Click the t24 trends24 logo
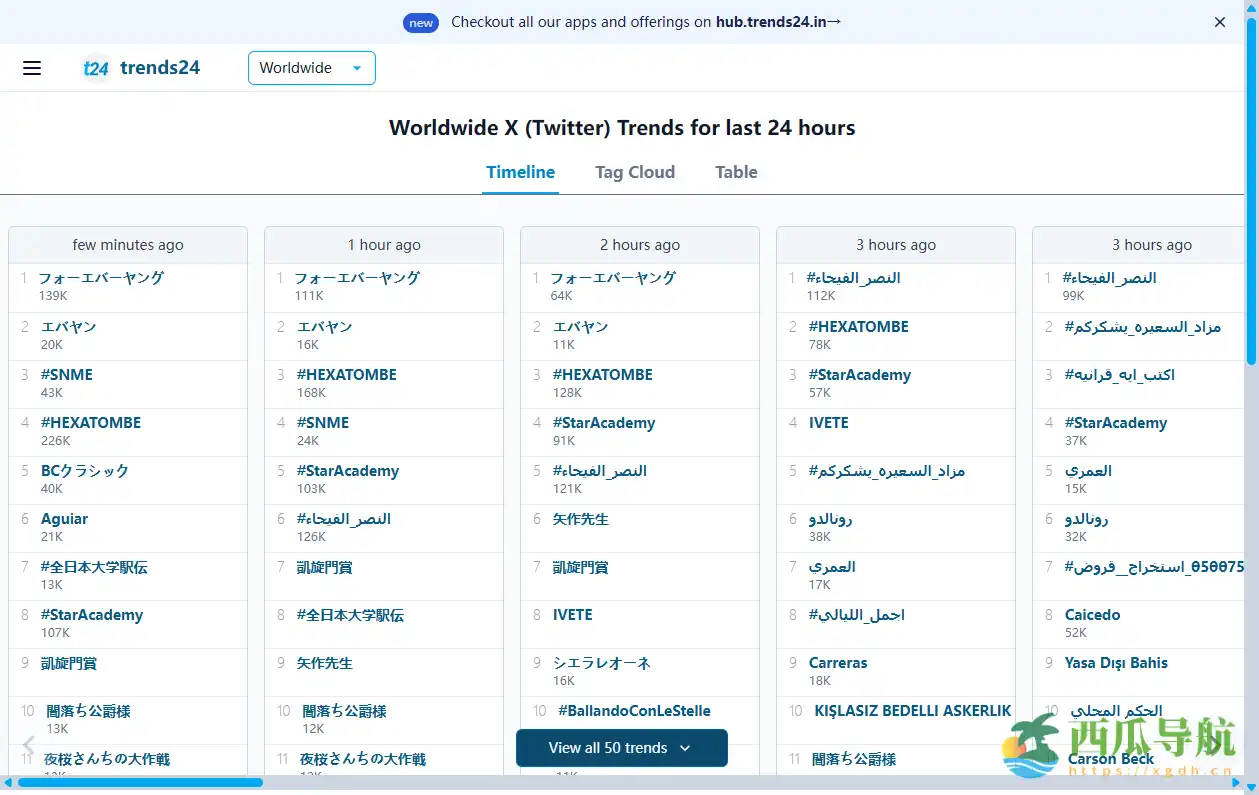 (142, 67)
